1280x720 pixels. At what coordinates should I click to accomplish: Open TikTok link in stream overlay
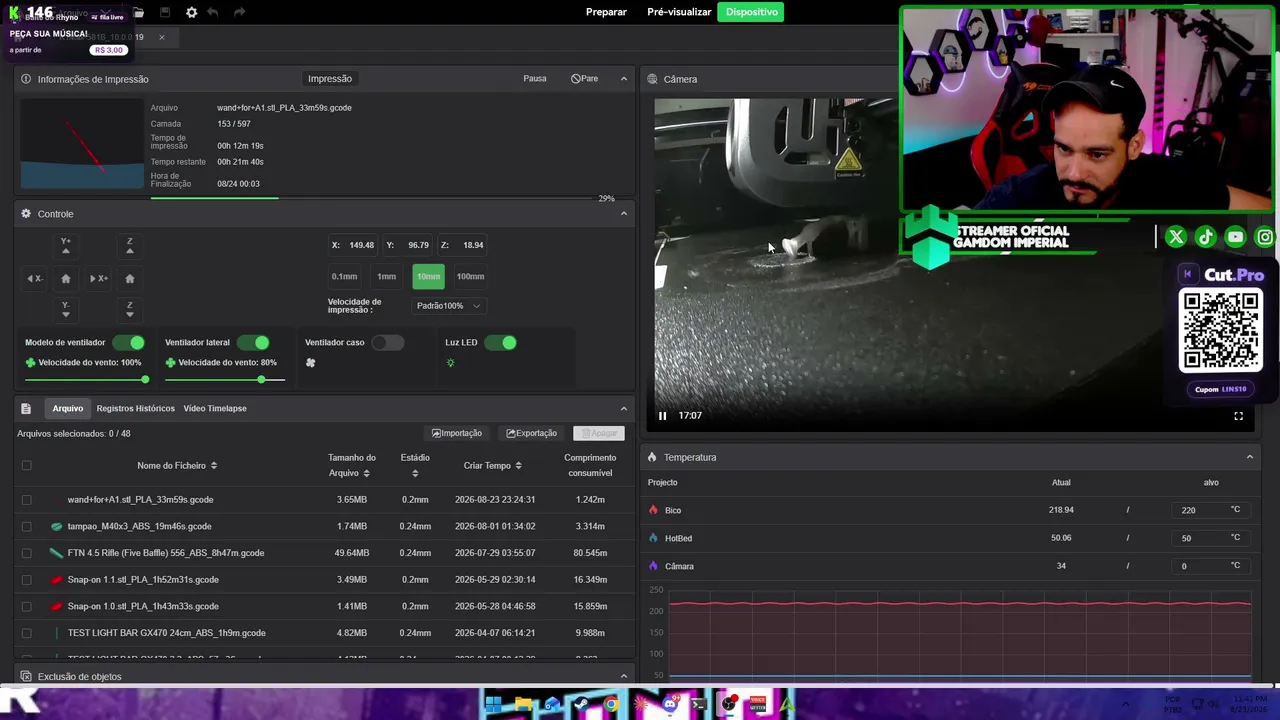[x=1206, y=237]
